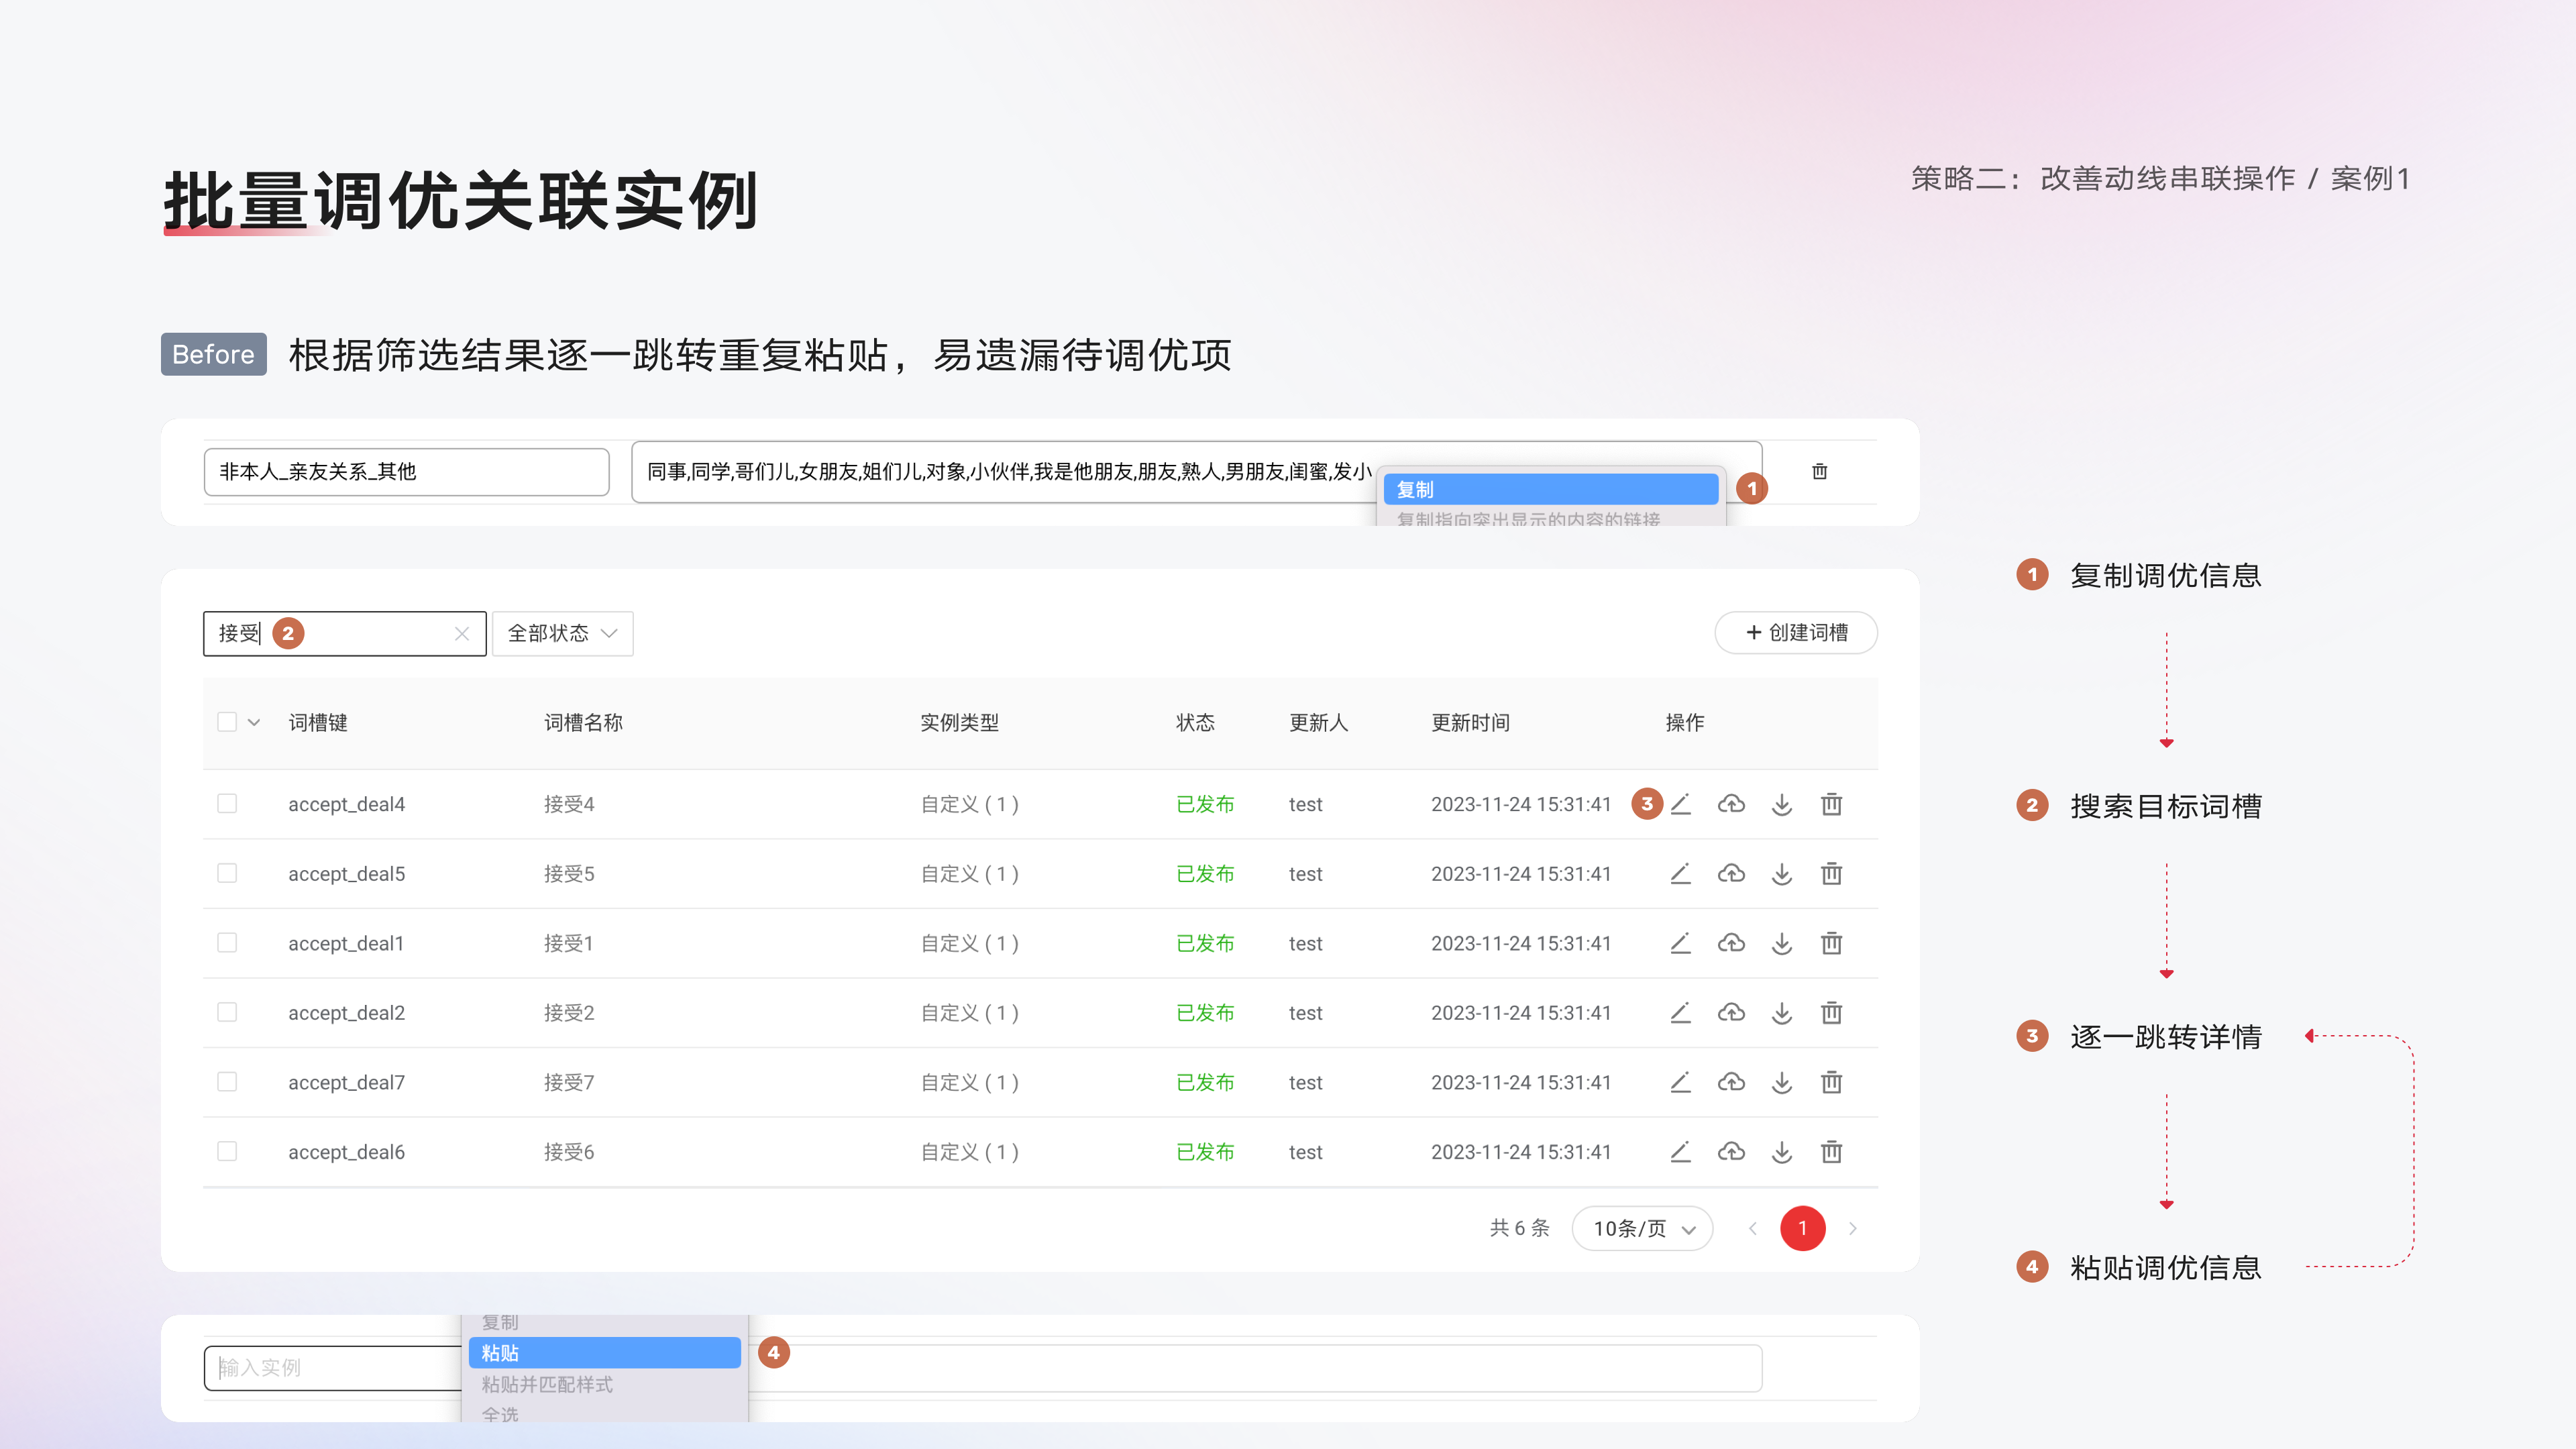Edit the accept_deal5 slot
The image size is (2576, 1449).
coord(1680,873)
